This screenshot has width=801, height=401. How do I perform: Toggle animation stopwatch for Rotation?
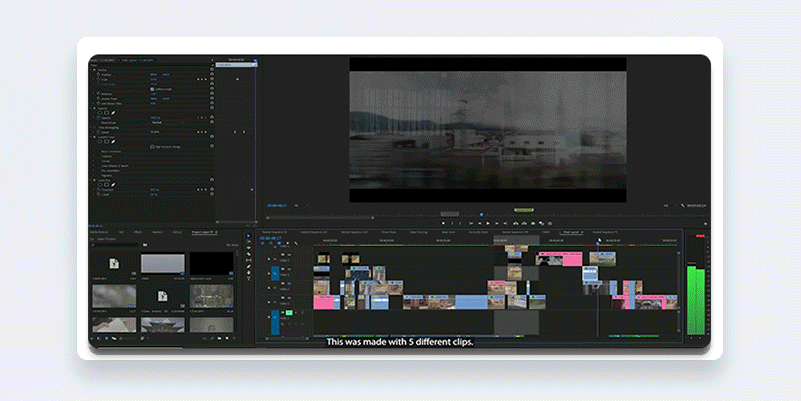99,93
